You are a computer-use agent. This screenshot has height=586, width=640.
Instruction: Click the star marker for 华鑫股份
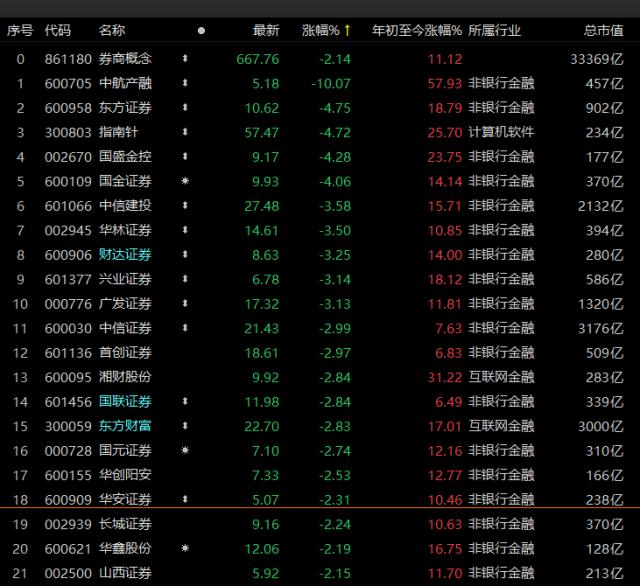tap(185, 548)
